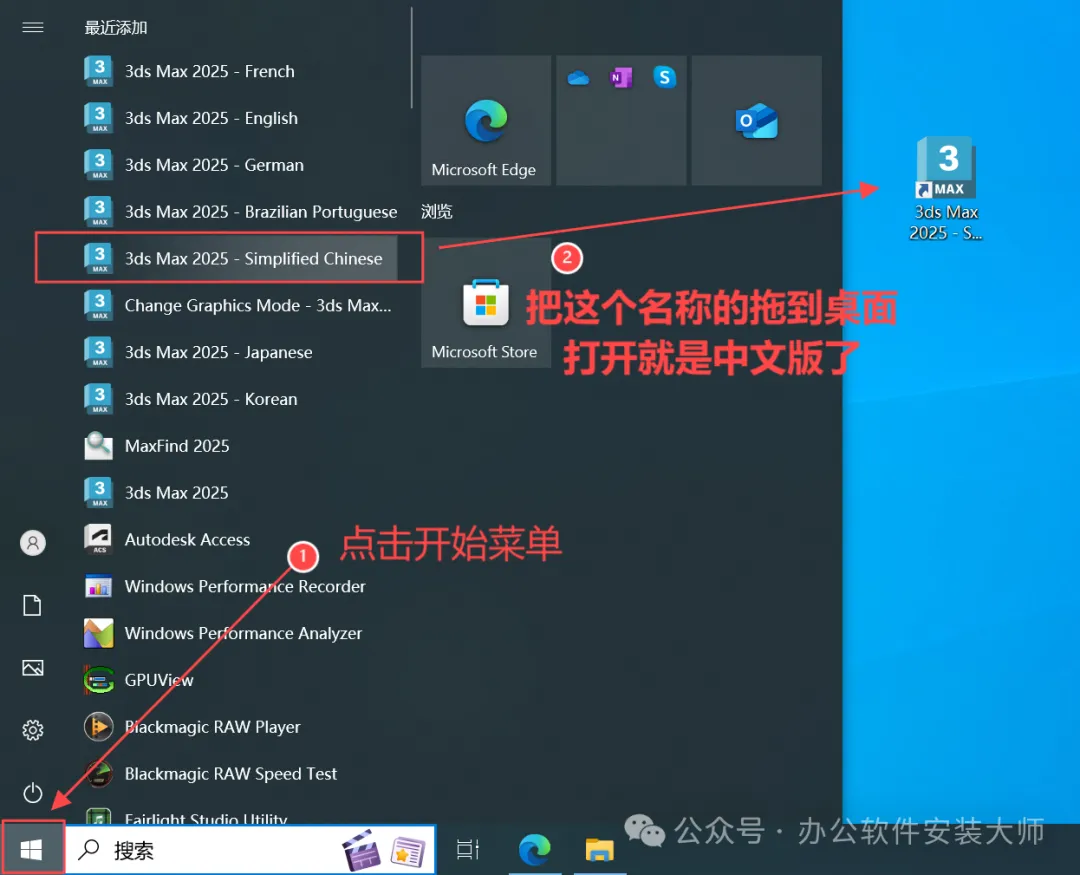1080x875 pixels.
Task: Open Pictures from Start sidebar
Action: pos(32,668)
